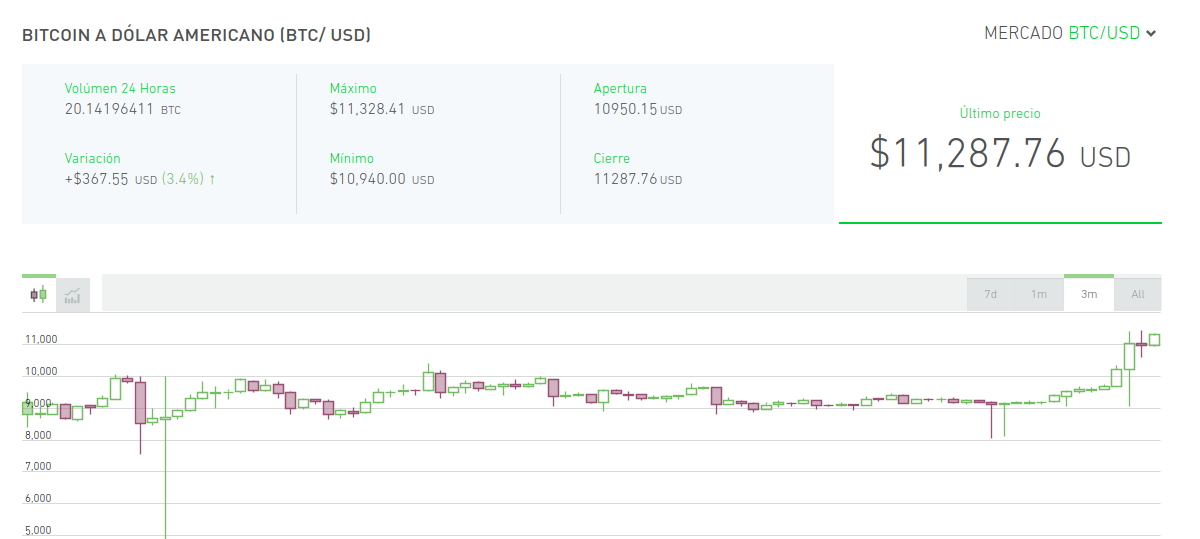Click the minimum value $10,940.00 USD
This screenshot has height=539, width=1200.
click(x=382, y=179)
